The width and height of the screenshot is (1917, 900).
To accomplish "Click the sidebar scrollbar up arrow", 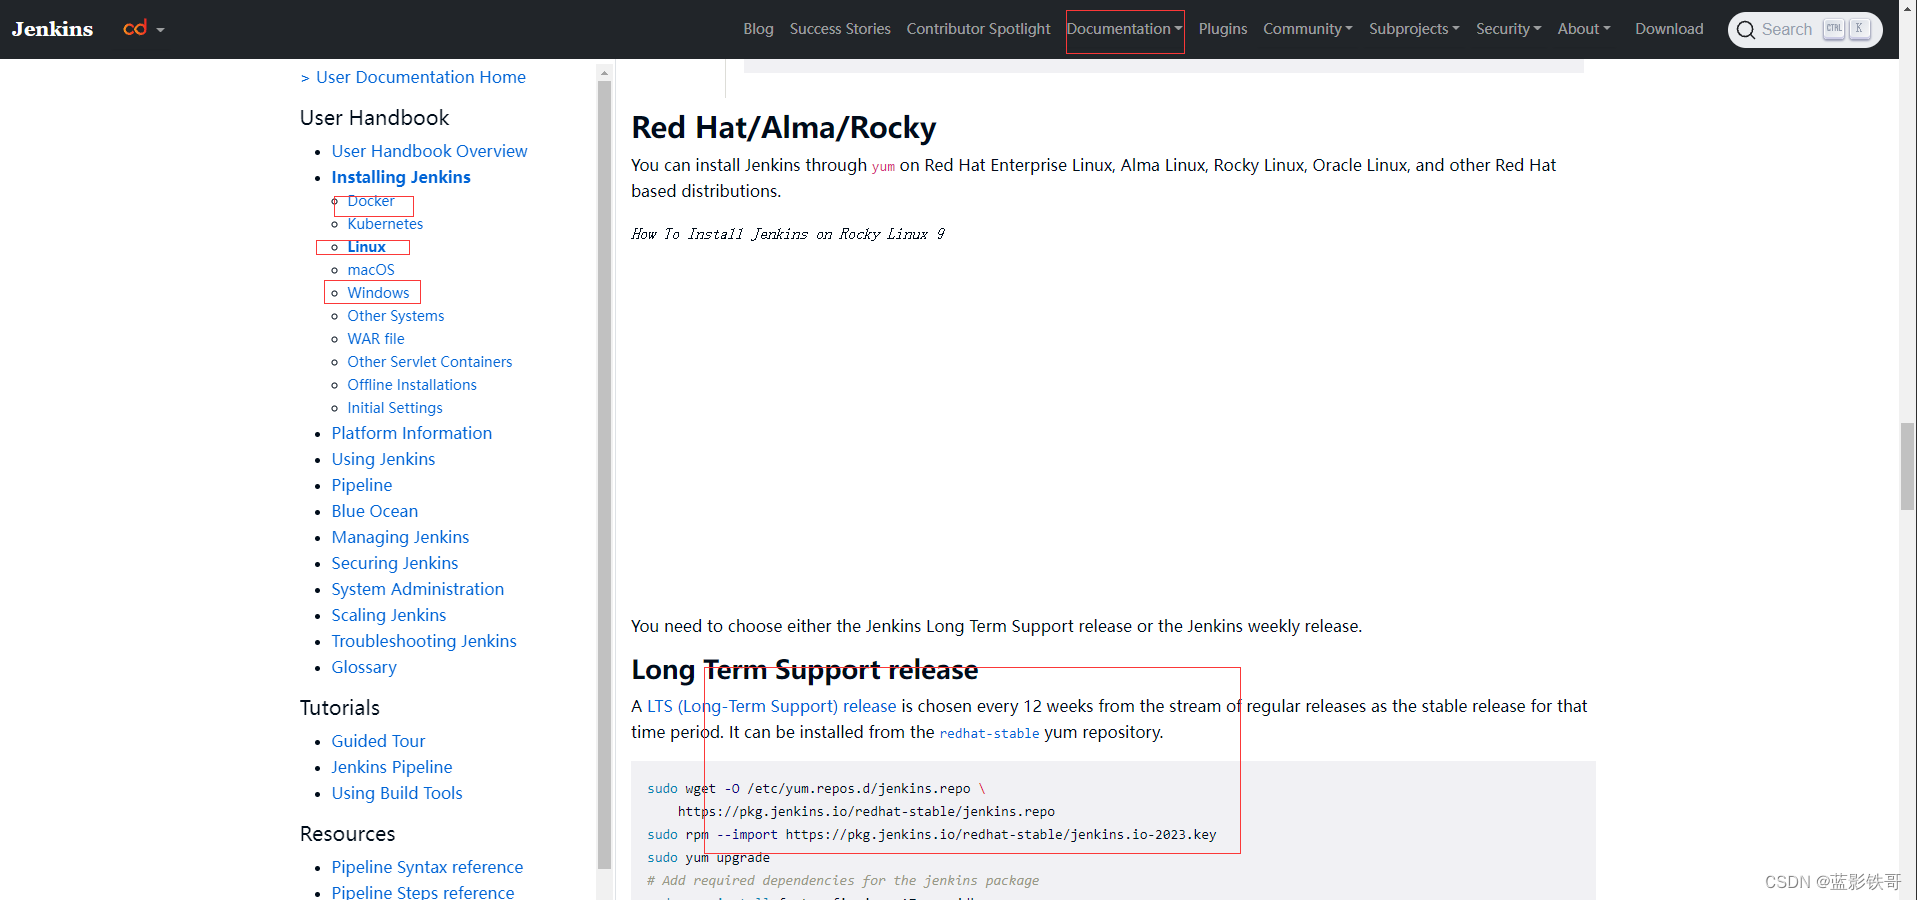I will (x=604, y=73).
